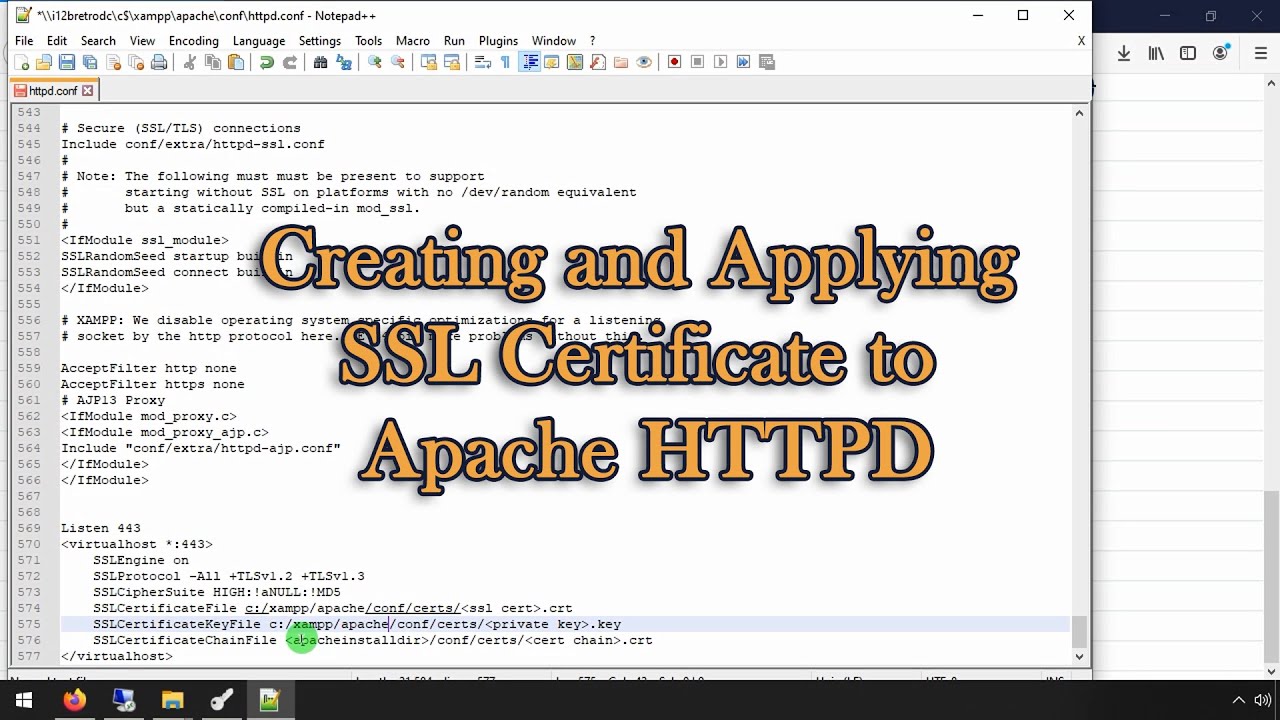Open Find with binoculars icon
This screenshot has height=720, width=1280.
[320, 62]
